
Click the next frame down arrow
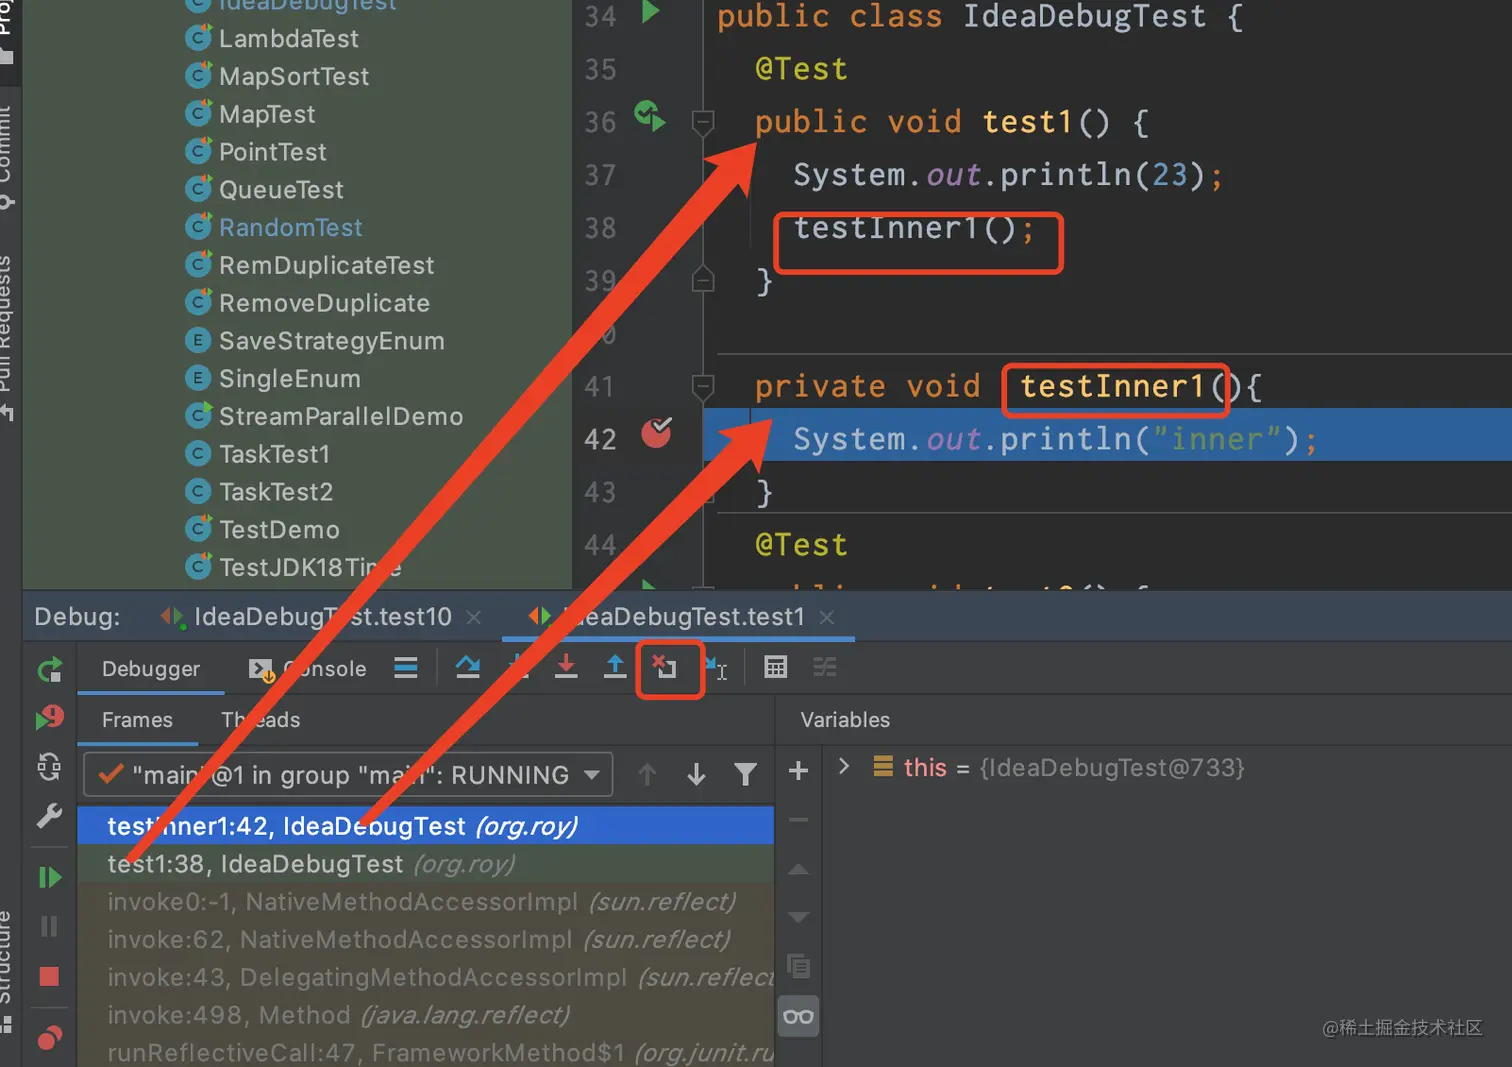click(x=697, y=775)
